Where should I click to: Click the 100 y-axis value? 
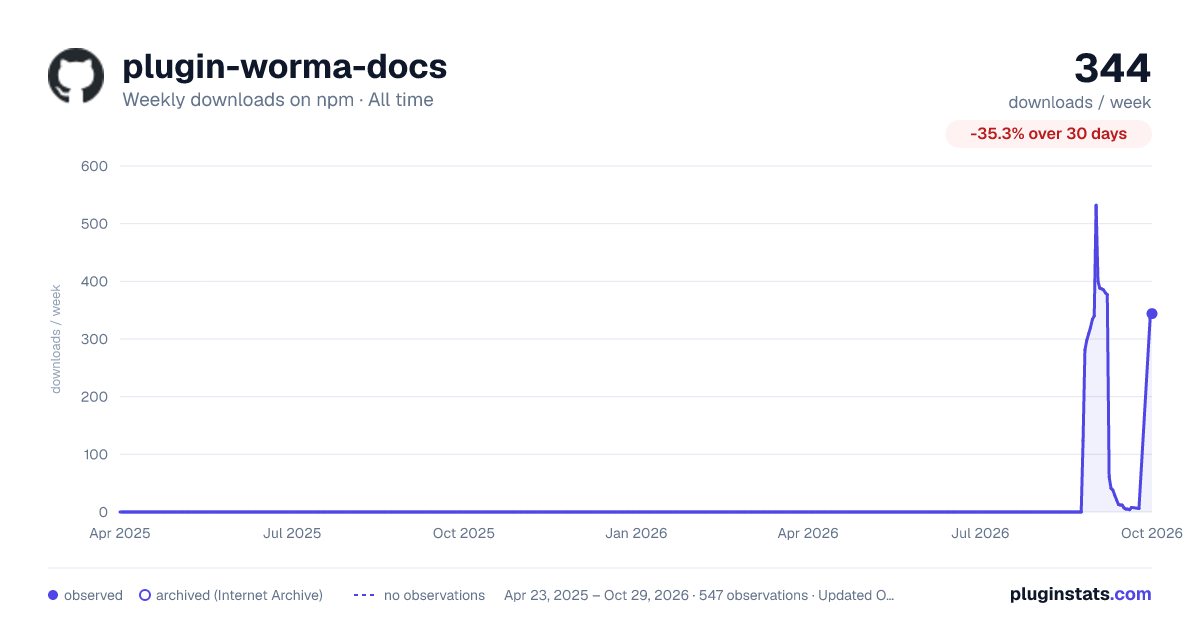94,454
